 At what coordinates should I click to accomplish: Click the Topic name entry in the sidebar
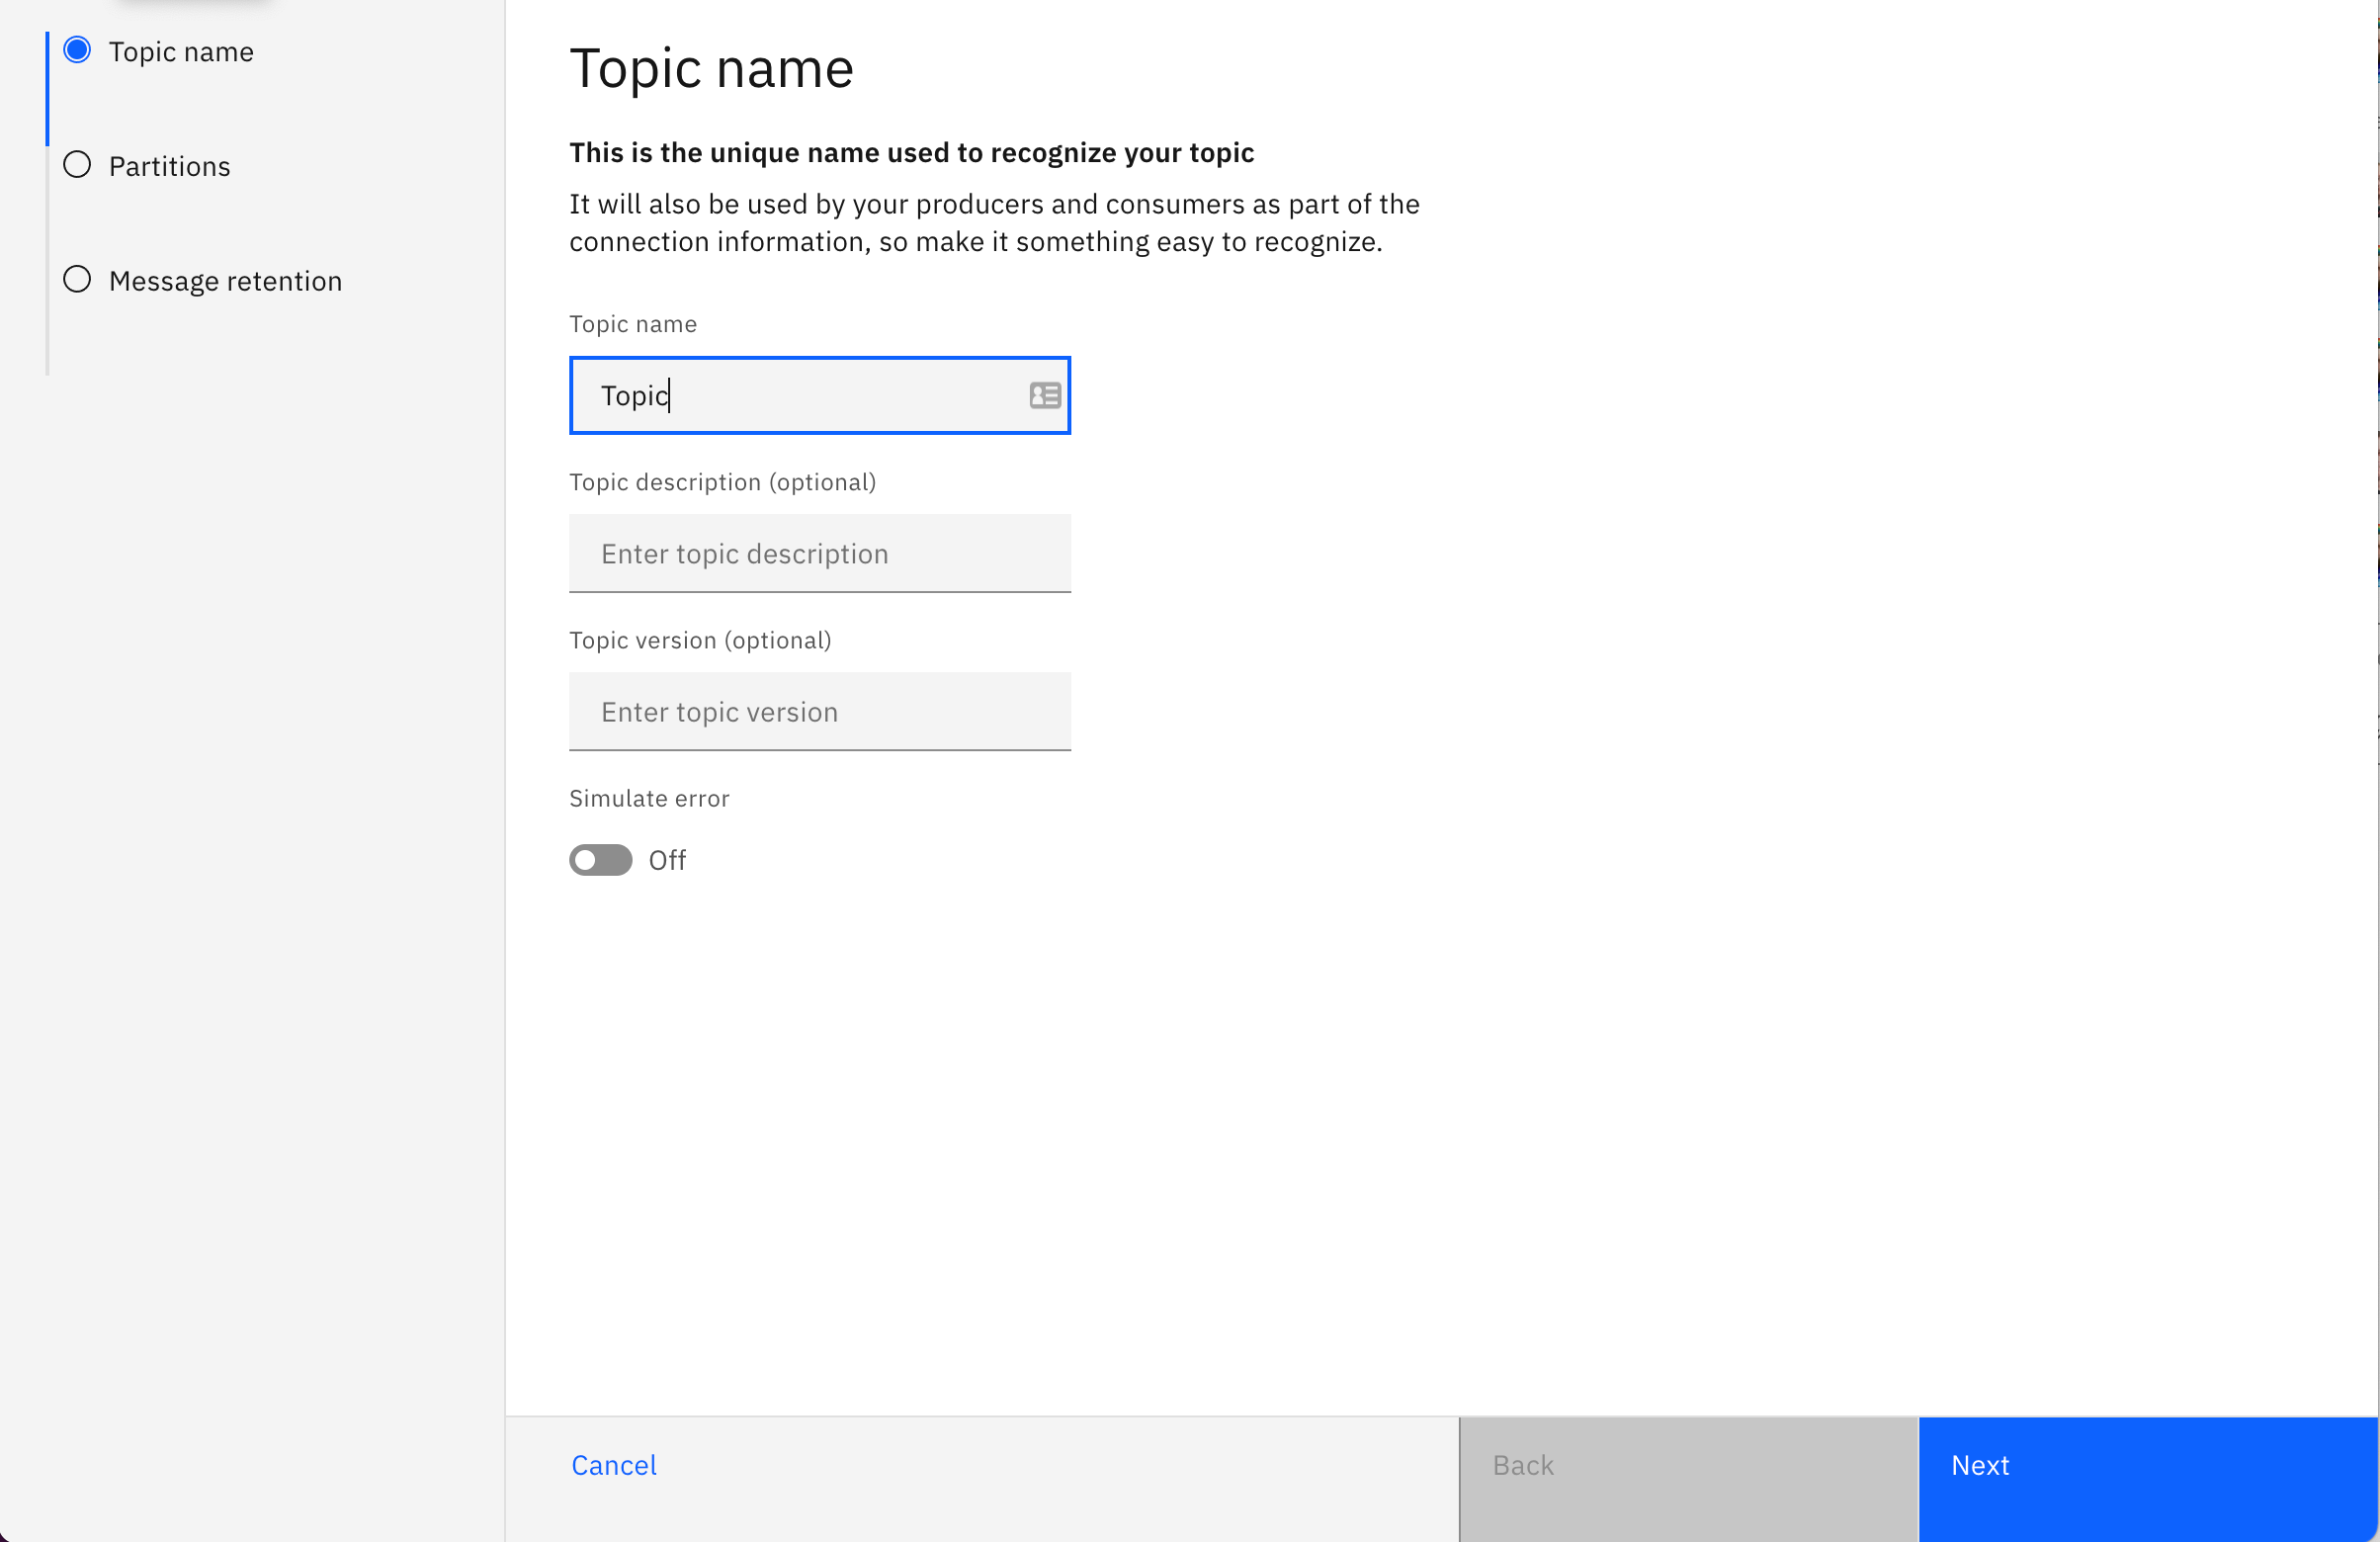coord(180,51)
